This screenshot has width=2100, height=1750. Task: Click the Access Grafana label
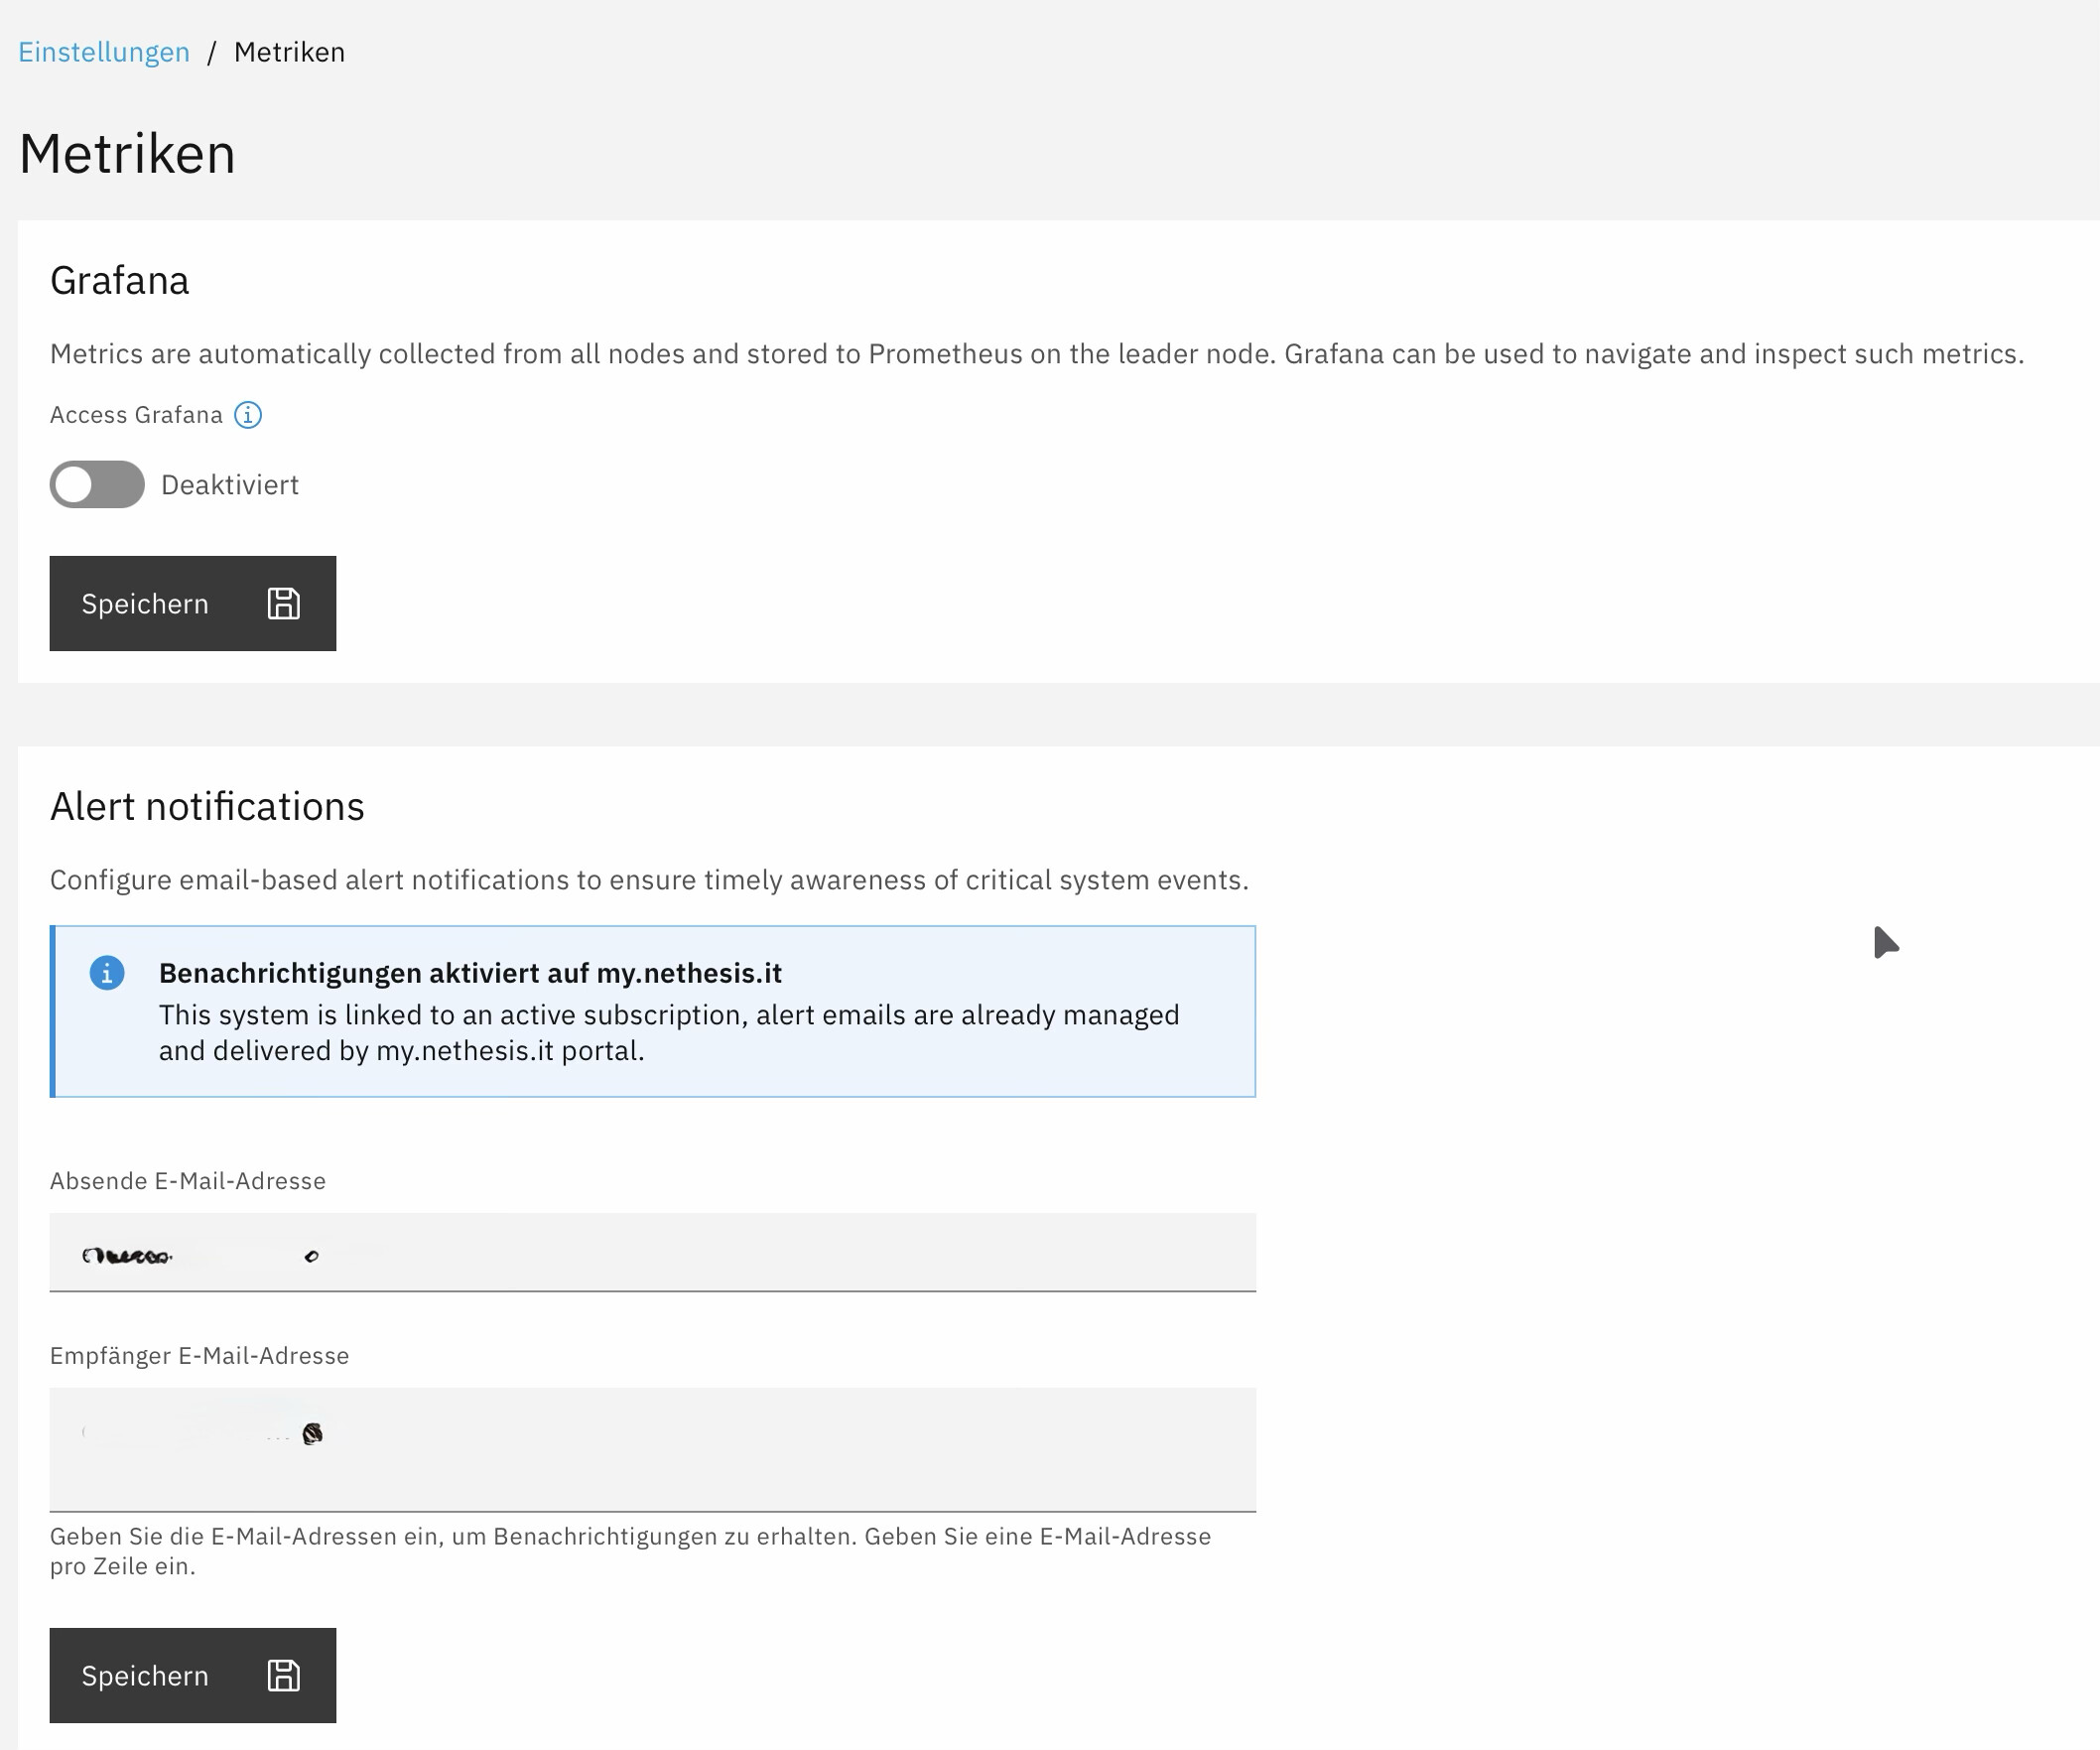point(136,415)
